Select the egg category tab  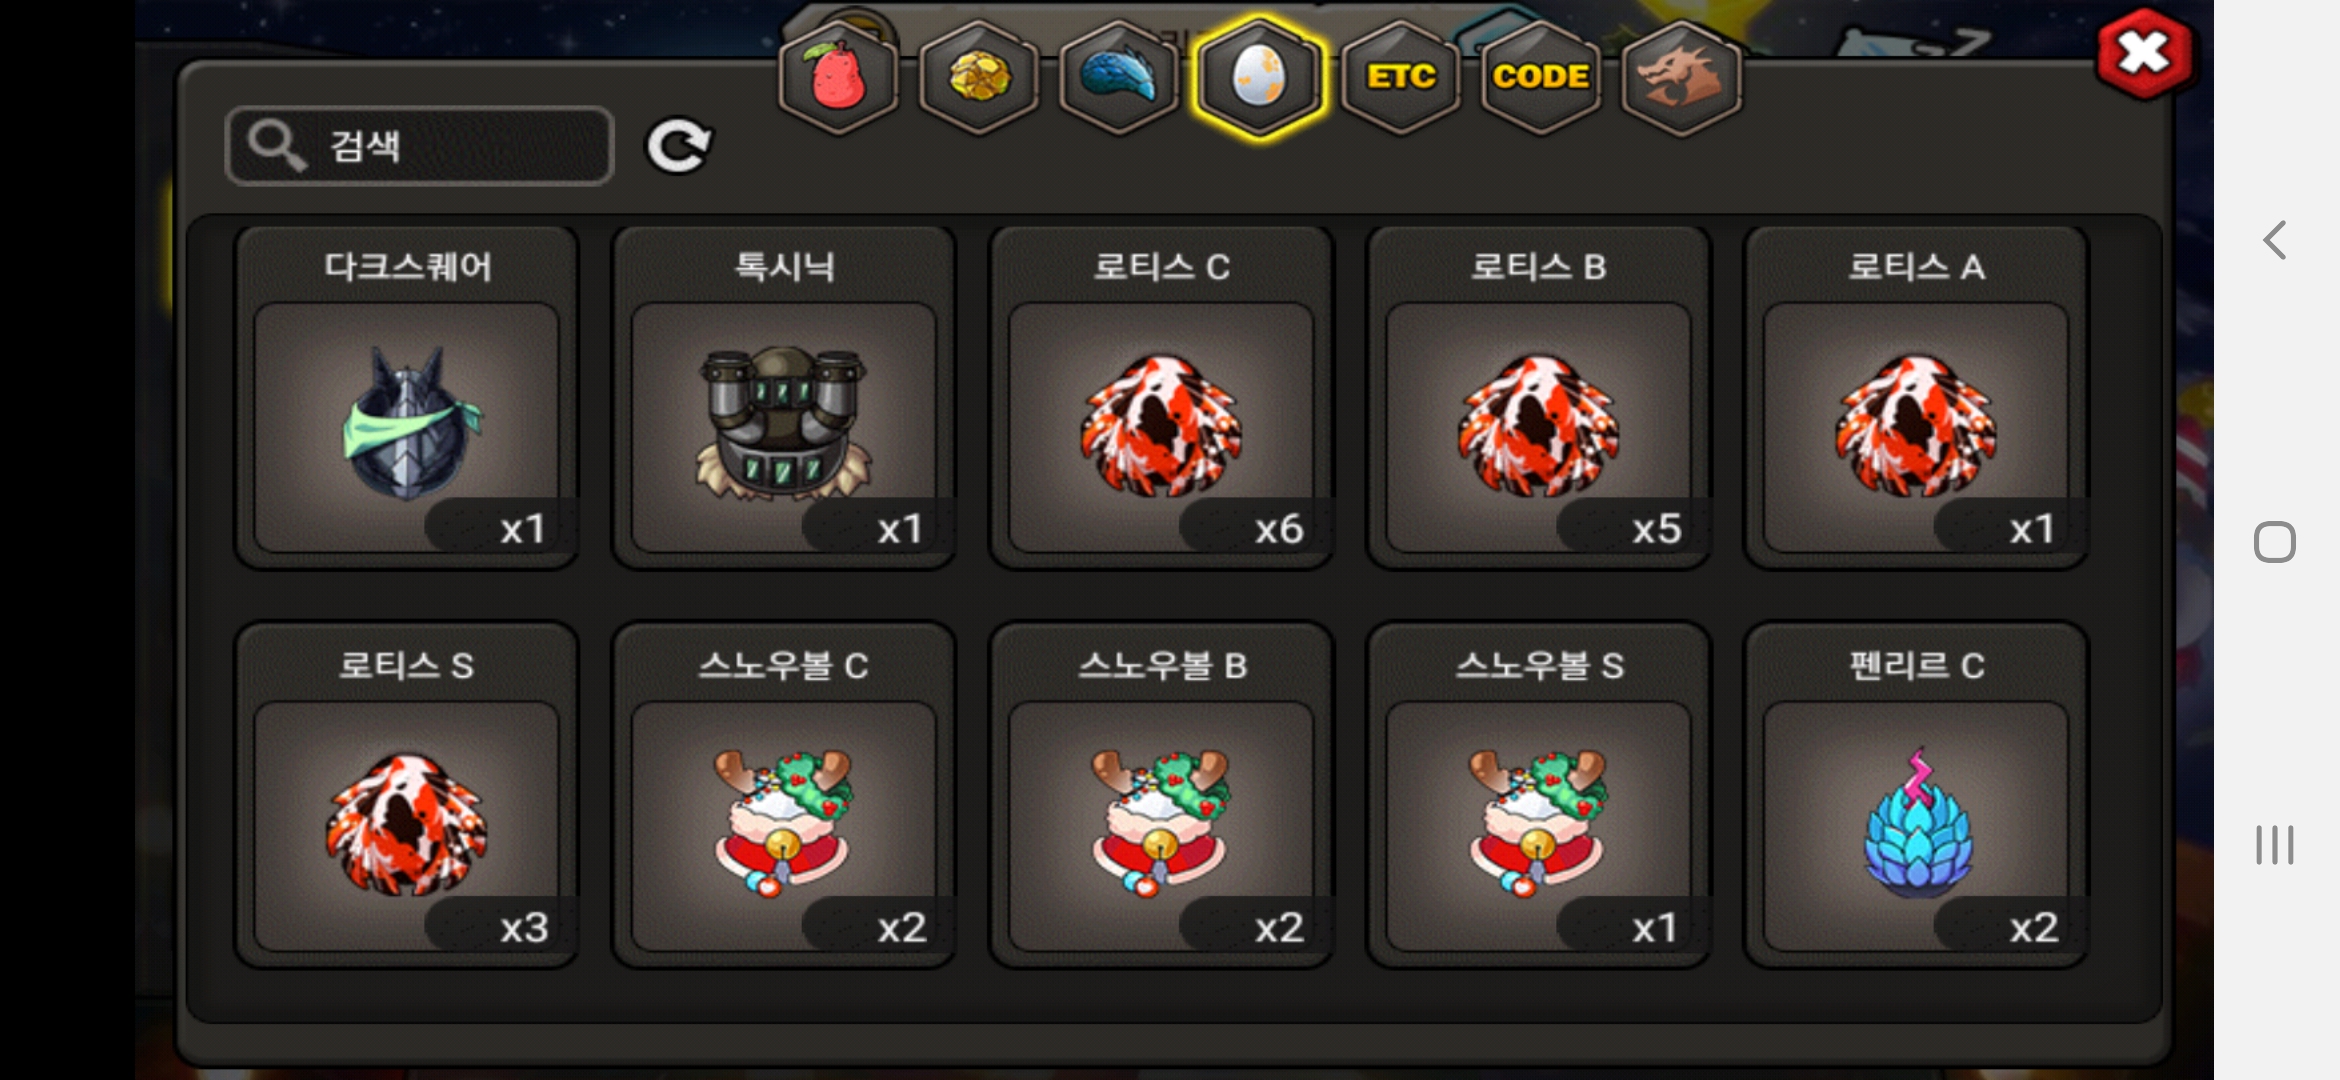[x=1259, y=77]
